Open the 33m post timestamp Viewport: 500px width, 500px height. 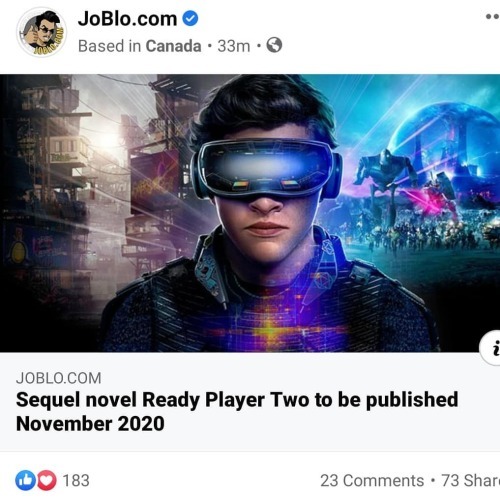[x=234, y=46]
